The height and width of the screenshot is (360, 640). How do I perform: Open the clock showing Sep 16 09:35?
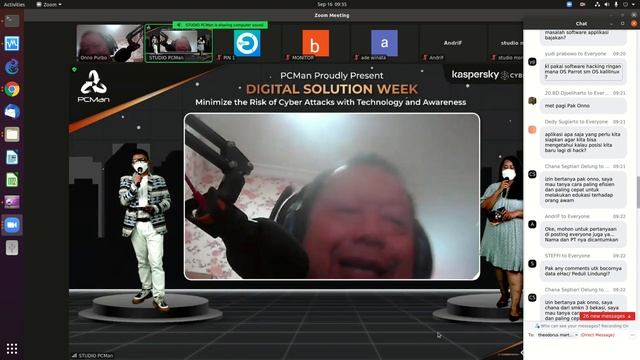coord(332,4)
